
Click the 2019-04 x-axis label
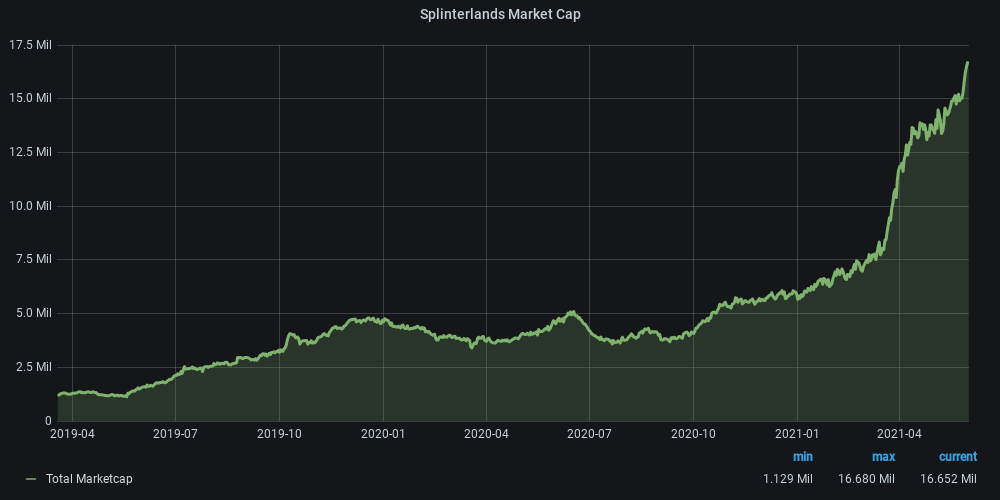click(72, 434)
